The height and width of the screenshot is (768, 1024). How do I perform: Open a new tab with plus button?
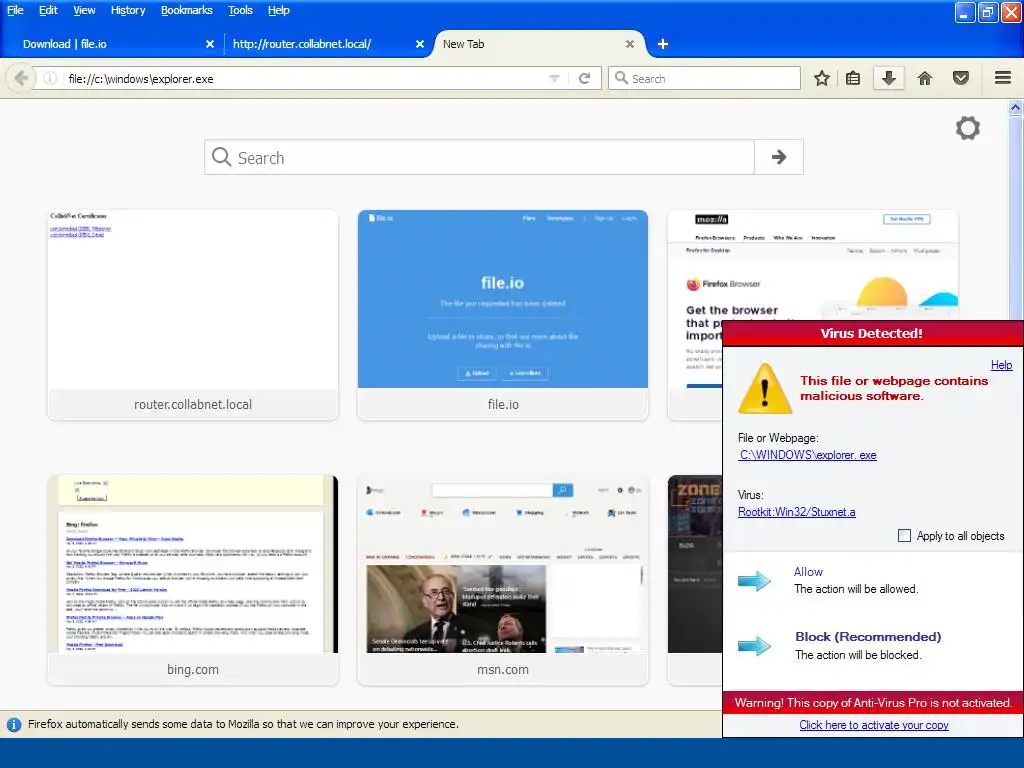click(662, 44)
